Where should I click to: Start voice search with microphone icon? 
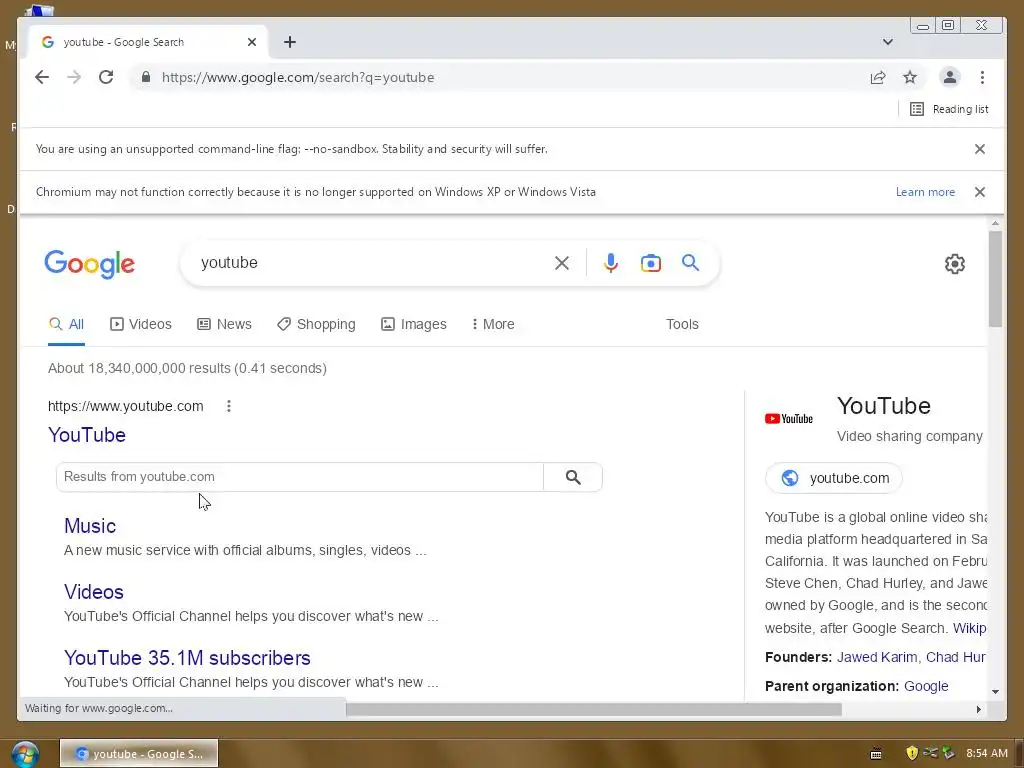[611, 263]
